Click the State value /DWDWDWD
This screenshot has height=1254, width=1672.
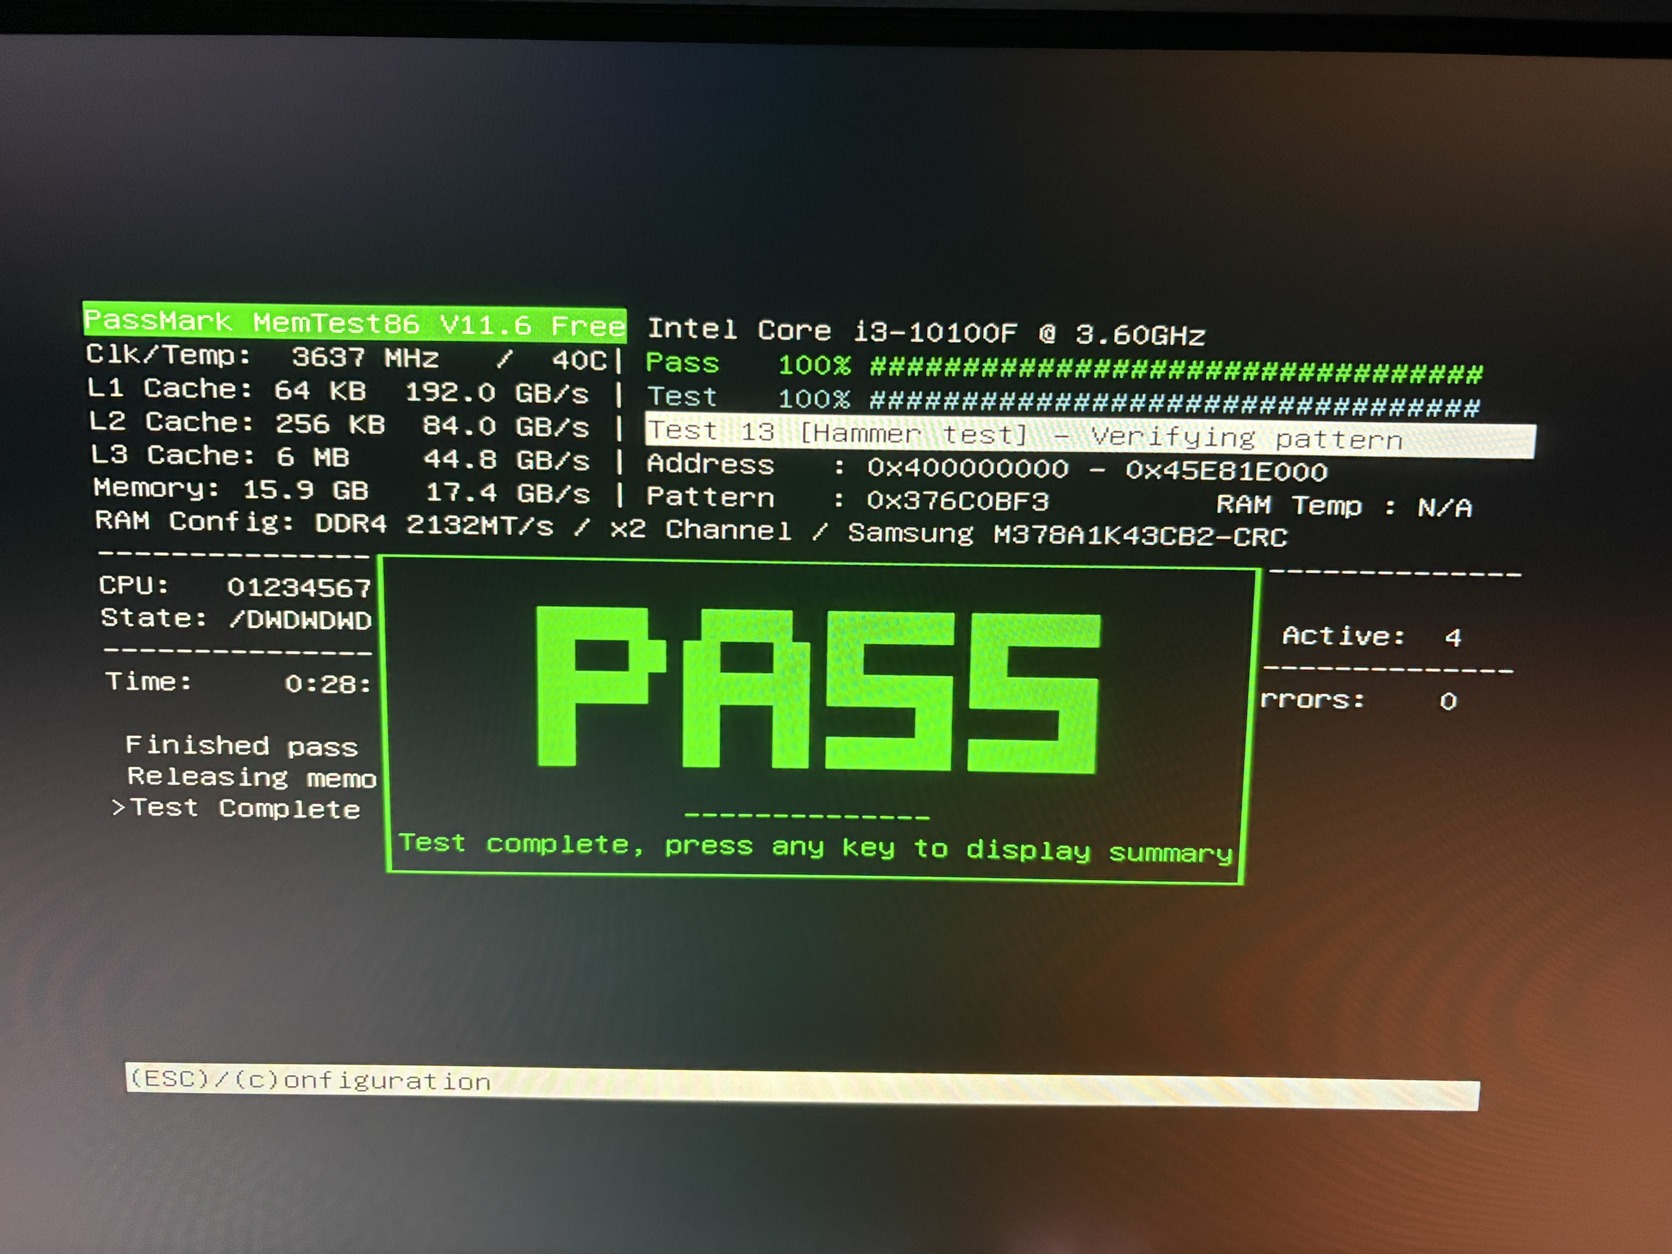coord(300,620)
